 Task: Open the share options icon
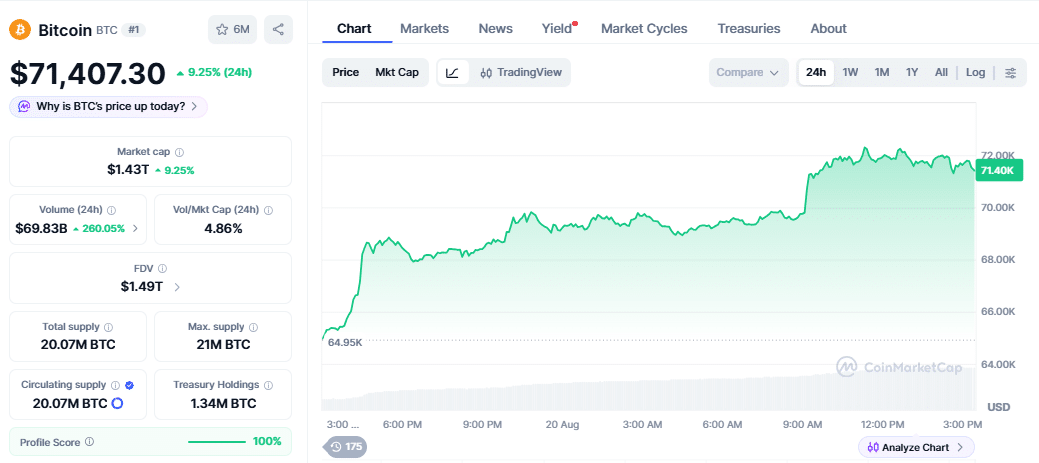(278, 30)
